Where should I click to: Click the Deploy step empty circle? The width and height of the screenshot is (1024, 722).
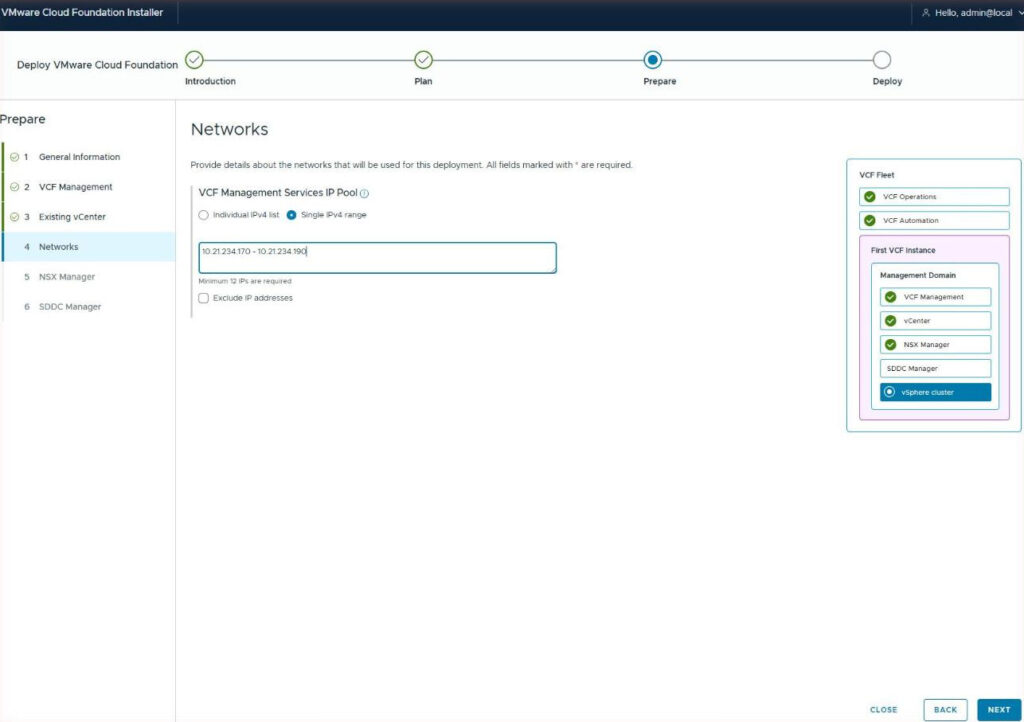click(882, 60)
